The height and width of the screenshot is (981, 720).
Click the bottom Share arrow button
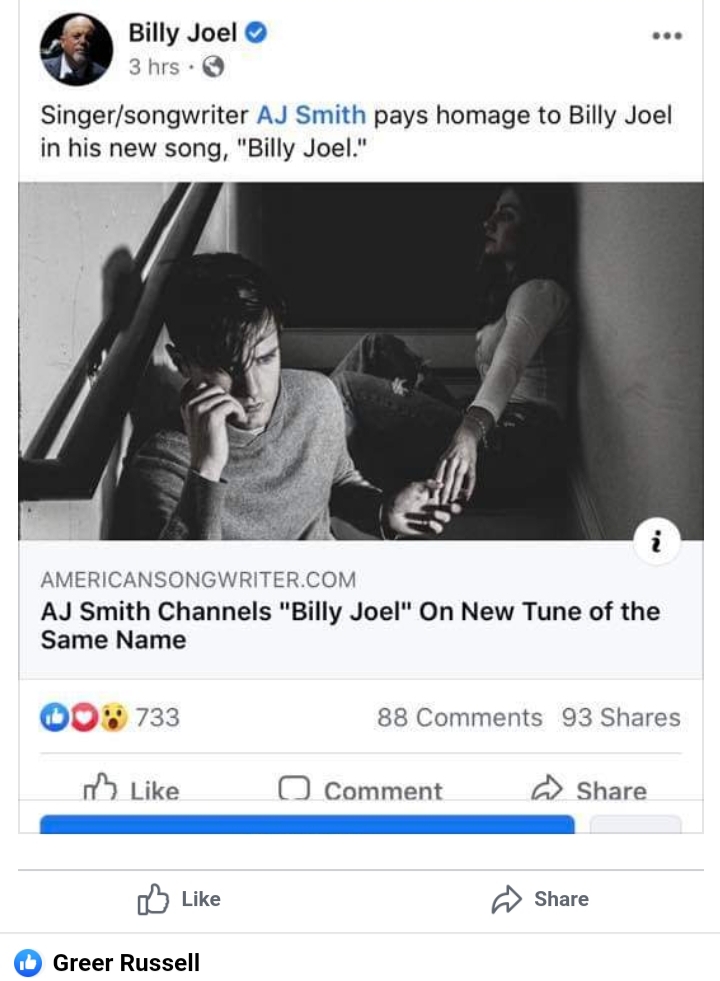click(540, 899)
